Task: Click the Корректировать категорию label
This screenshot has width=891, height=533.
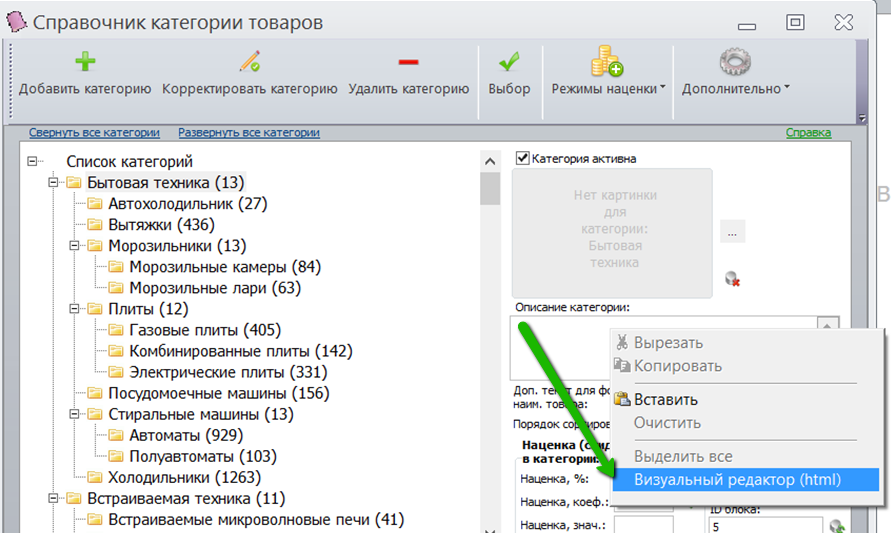Action: tap(249, 89)
